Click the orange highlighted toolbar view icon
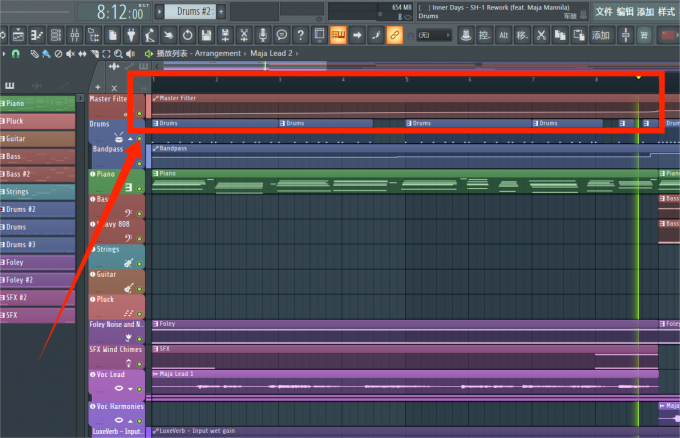Image resolution: width=680 pixels, height=438 pixels. pos(337,35)
